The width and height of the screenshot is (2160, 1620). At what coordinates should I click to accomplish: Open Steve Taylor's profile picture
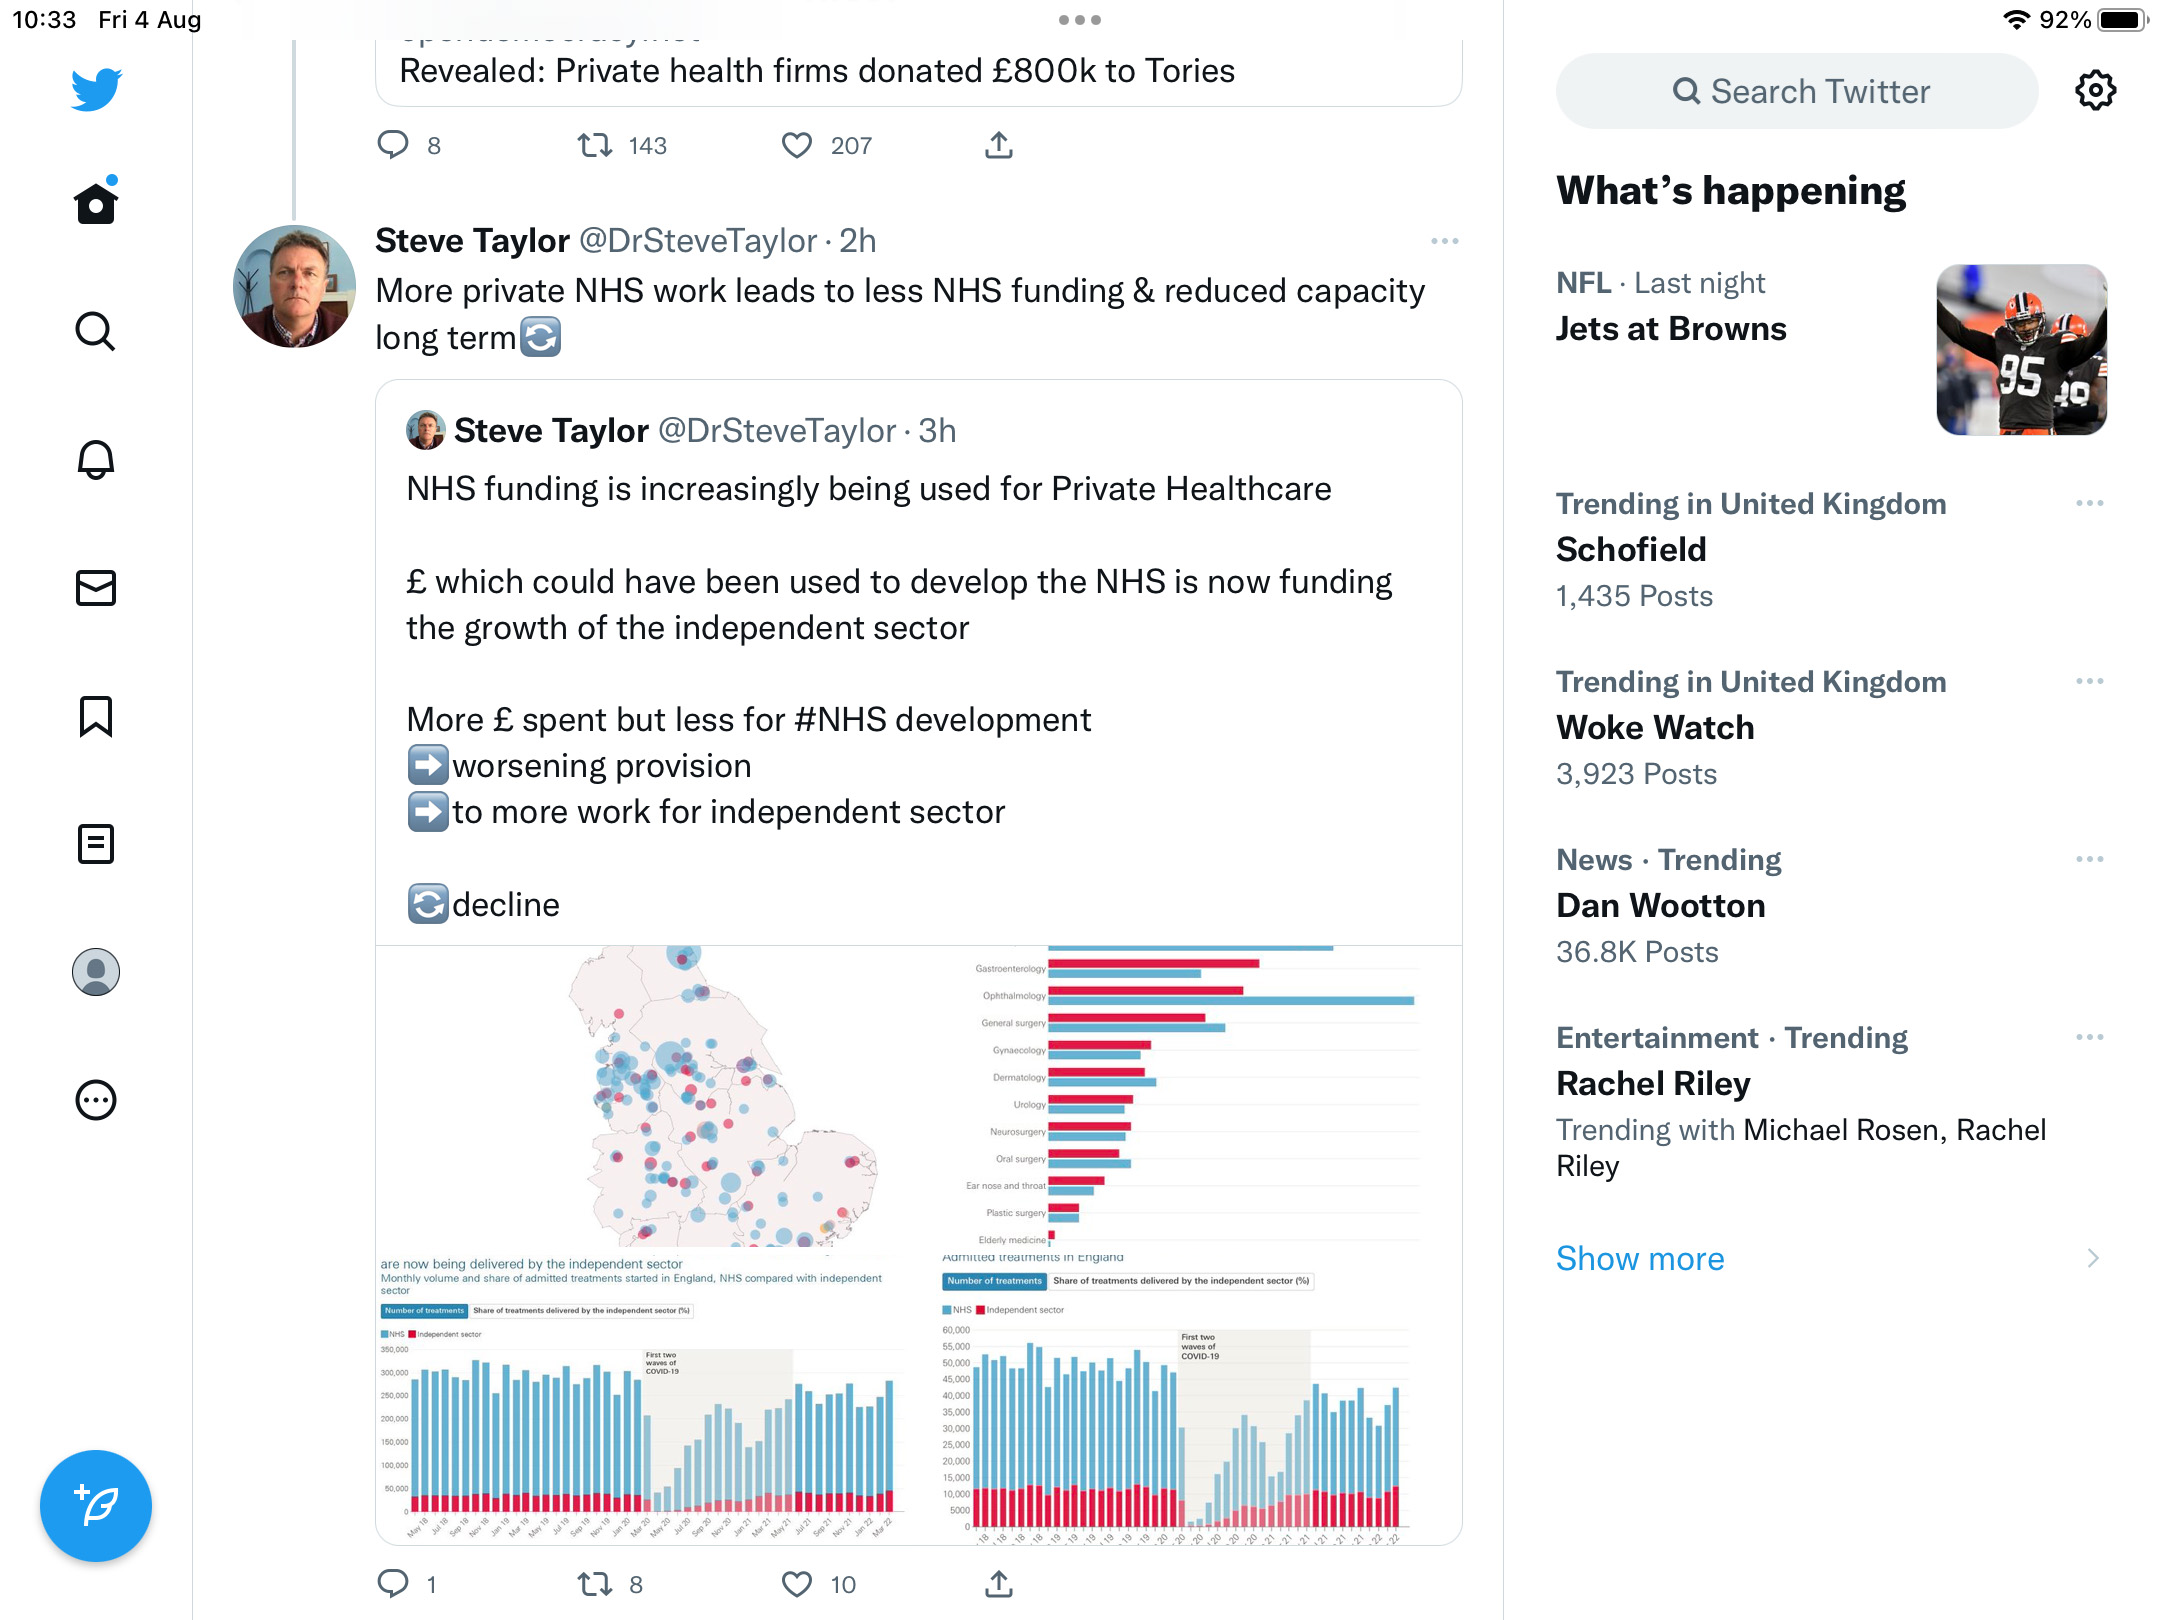294,286
